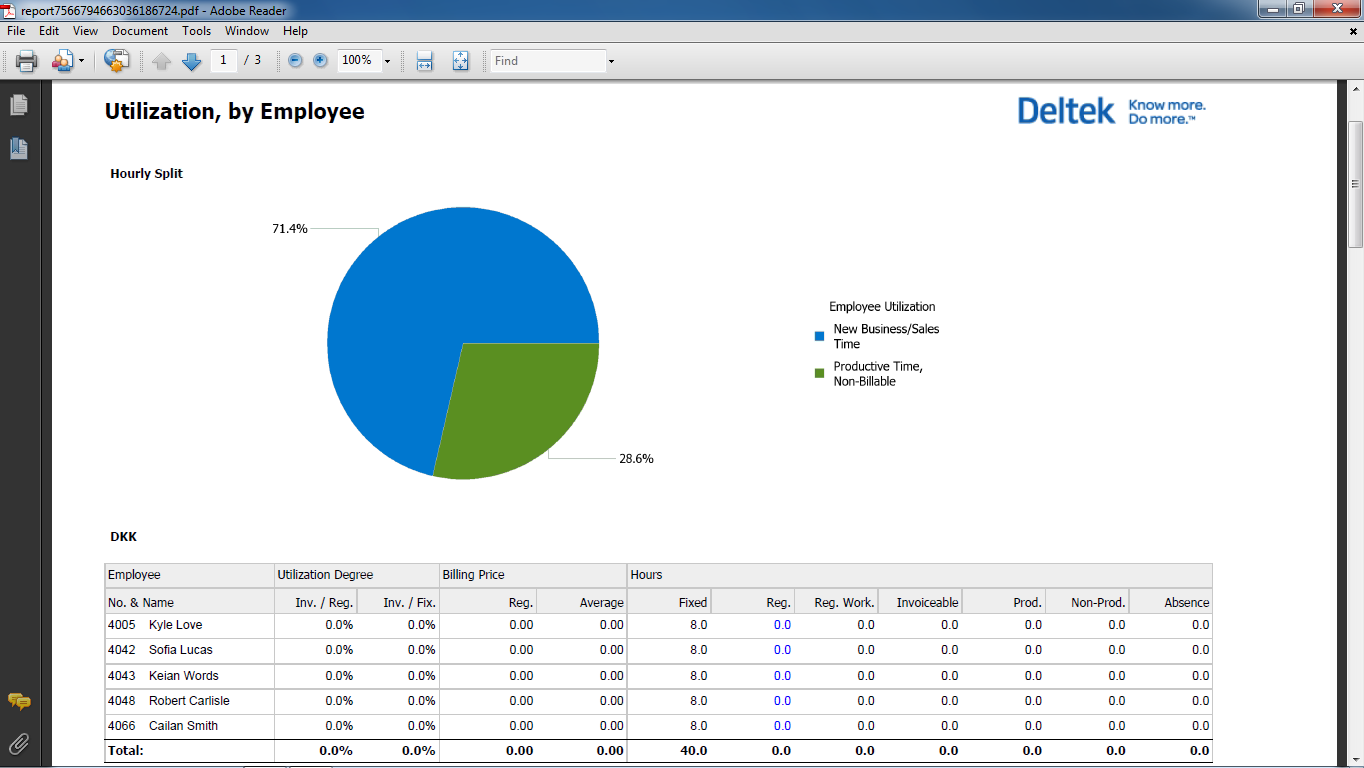Click Reg. hours value for Kyle Love
Screen dimensions: 1364x768
(x=781, y=625)
